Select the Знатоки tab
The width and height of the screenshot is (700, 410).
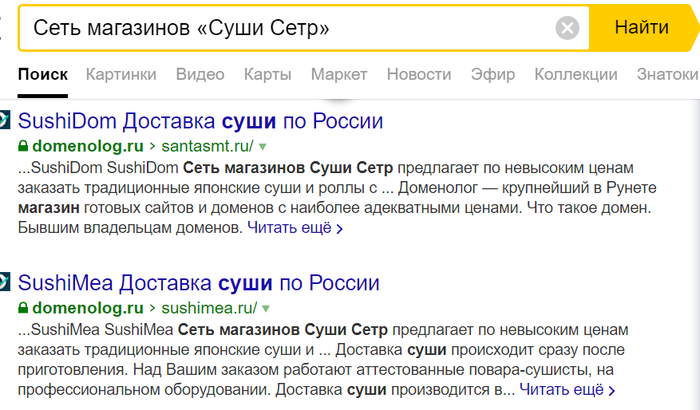pos(667,74)
